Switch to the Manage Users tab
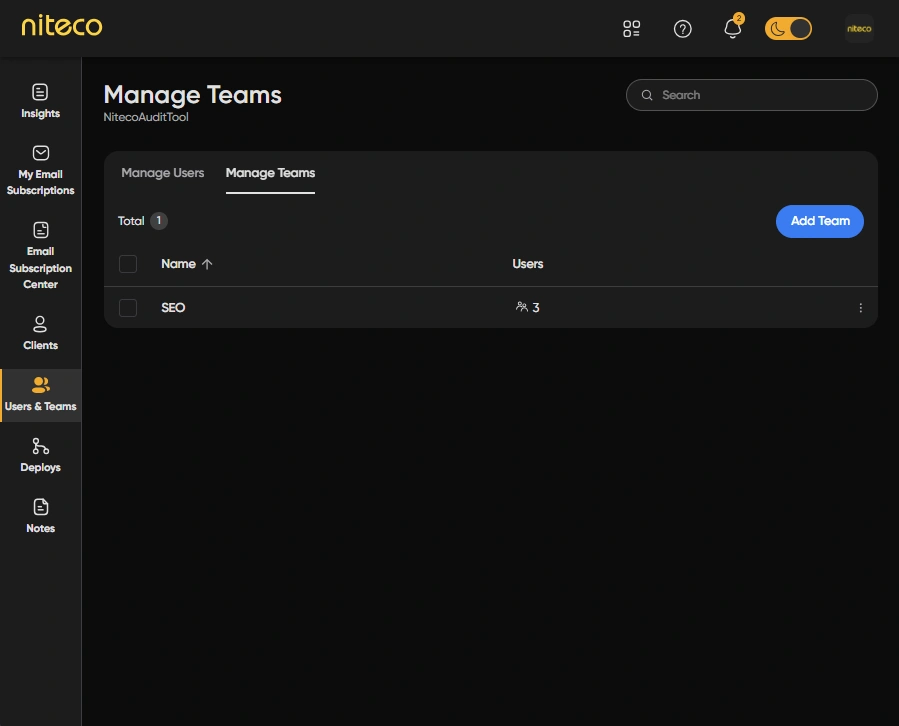 (163, 173)
